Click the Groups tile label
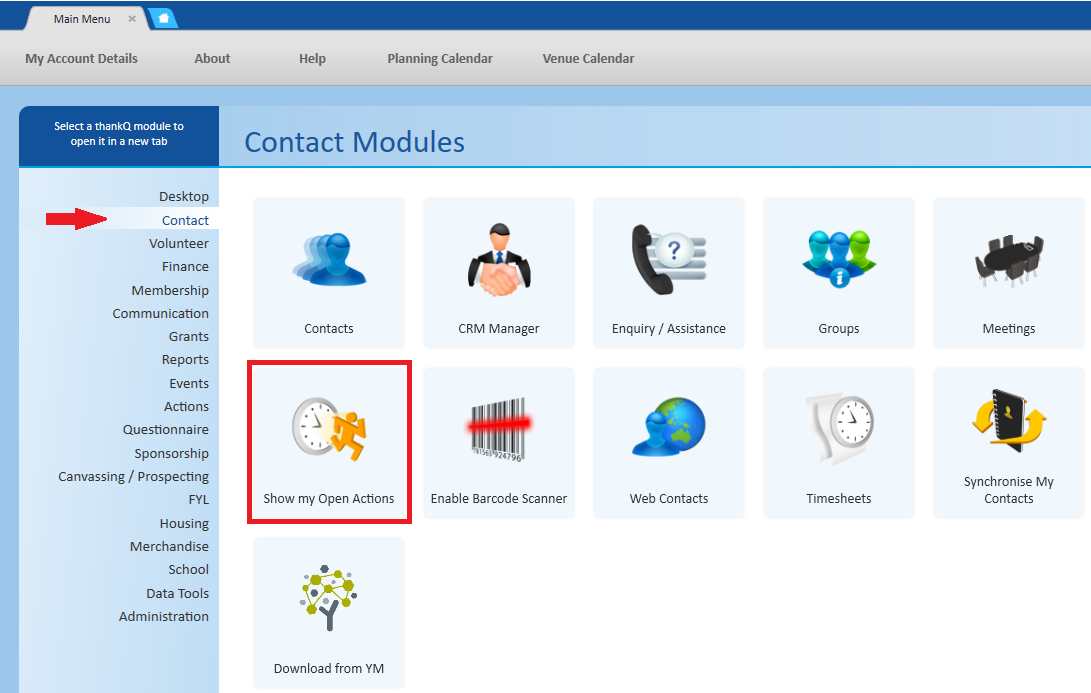Screen dimensions: 1091x693 [x=838, y=328]
